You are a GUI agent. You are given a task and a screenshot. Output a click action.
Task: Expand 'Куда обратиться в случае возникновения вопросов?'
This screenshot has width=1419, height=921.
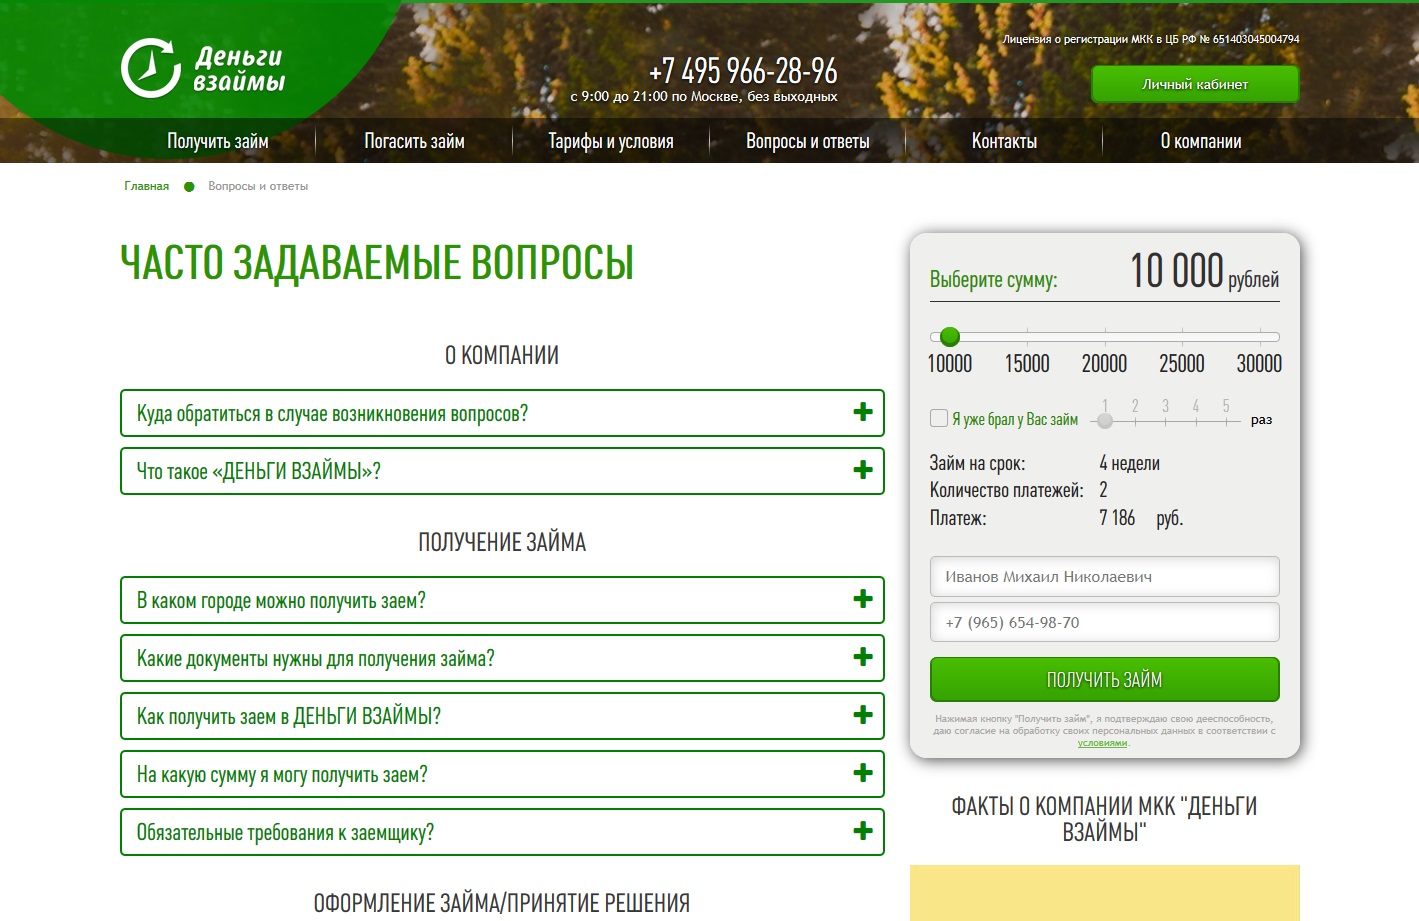[502, 413]
